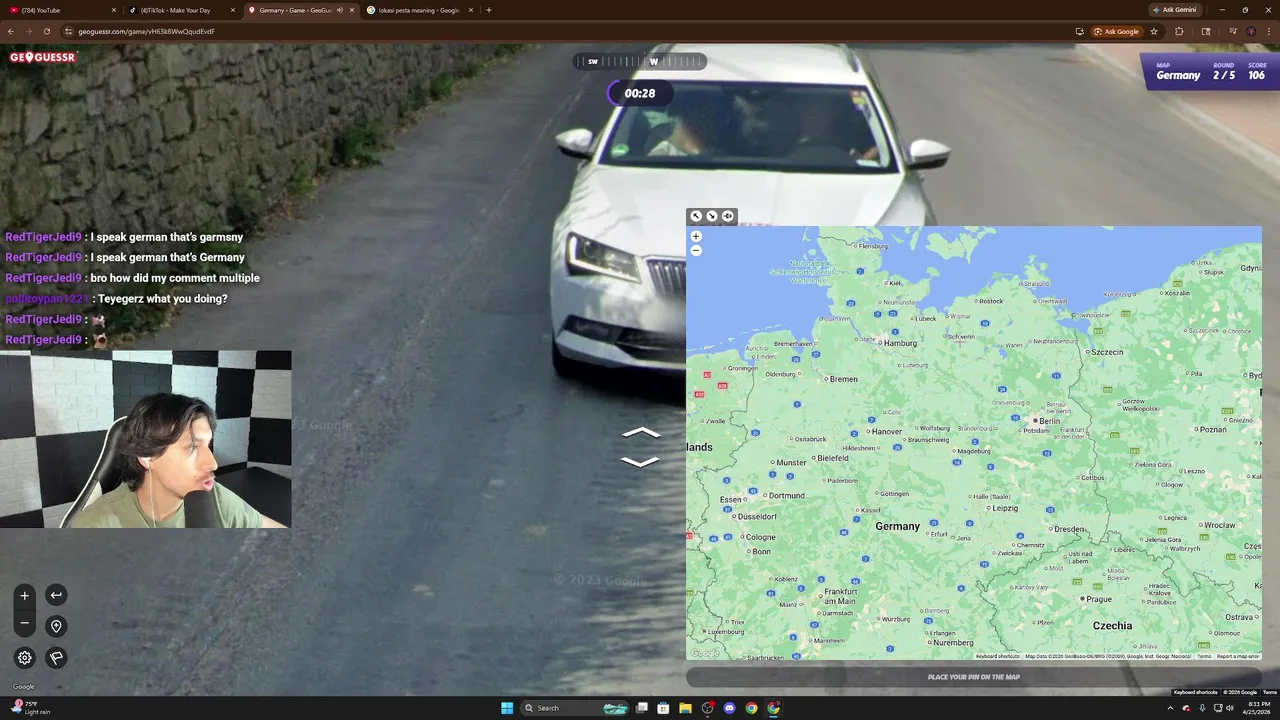Shrink the guess map with arrow icon
The width and height of the screenshot is (1280, 720).
712,216
